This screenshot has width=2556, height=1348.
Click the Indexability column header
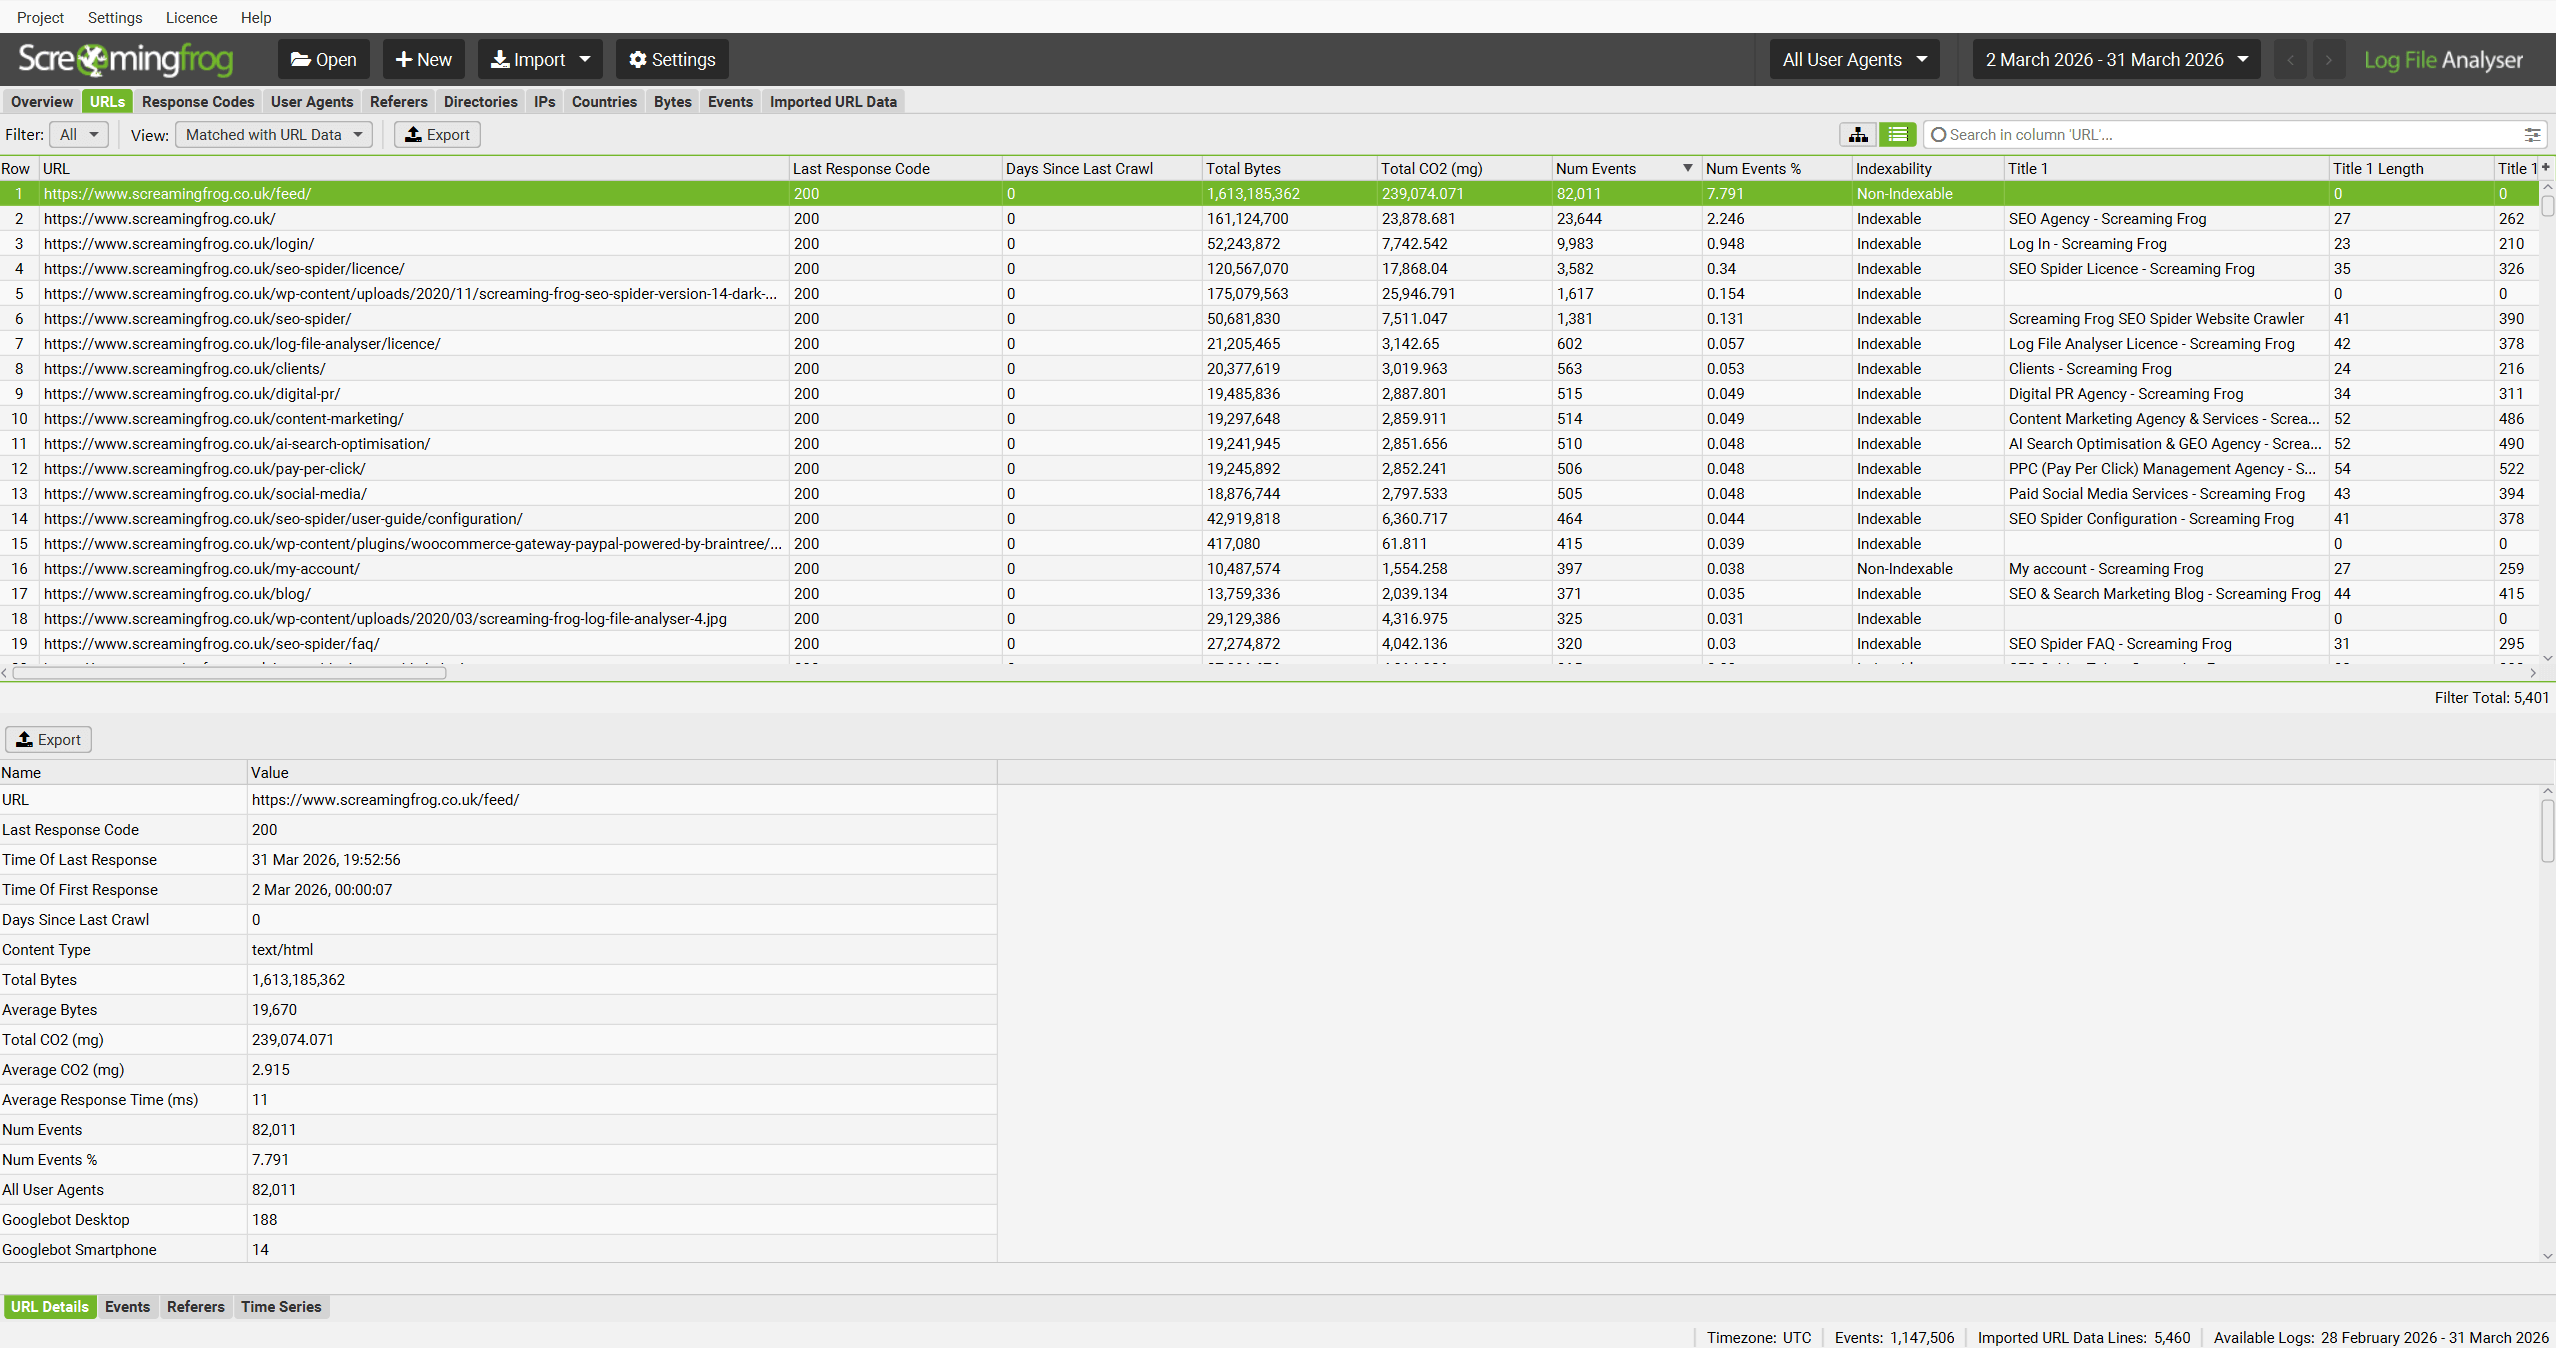point(1928,168)
